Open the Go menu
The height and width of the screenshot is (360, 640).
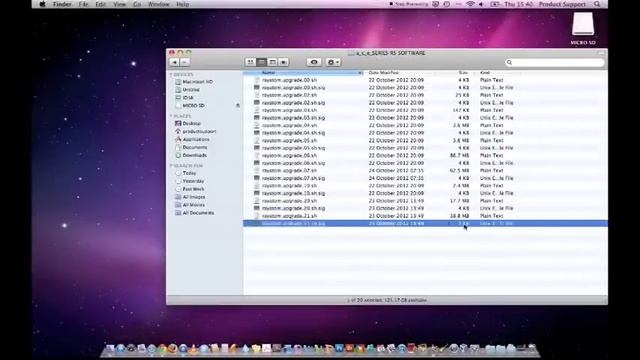tap(137, 4)
